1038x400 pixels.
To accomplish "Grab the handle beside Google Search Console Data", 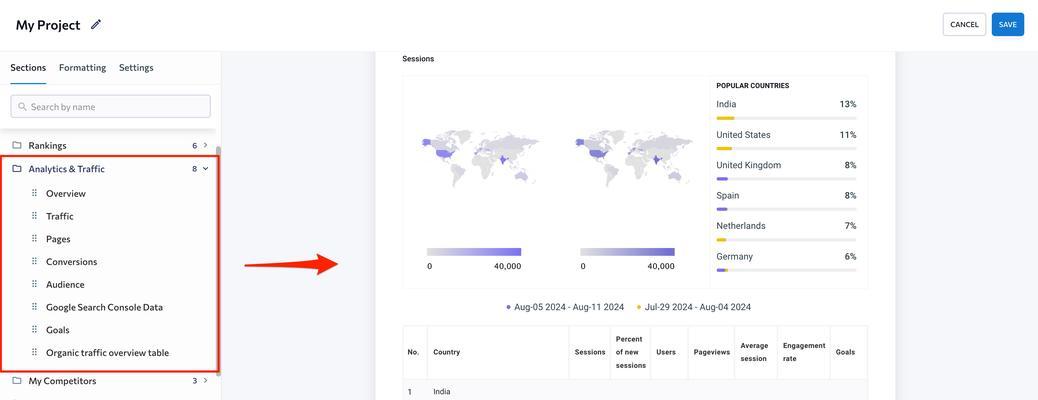I will point(34,307).
